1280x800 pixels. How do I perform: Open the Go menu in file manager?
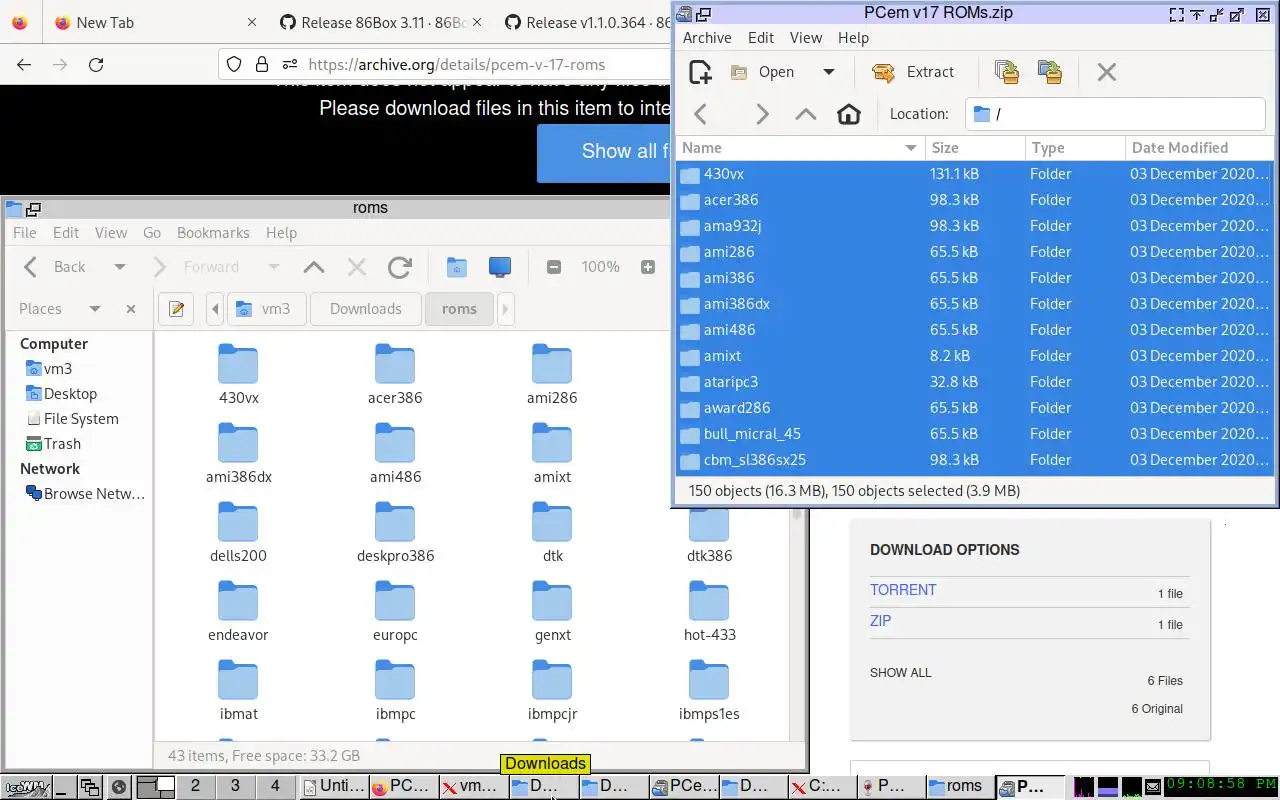point(152,232)
